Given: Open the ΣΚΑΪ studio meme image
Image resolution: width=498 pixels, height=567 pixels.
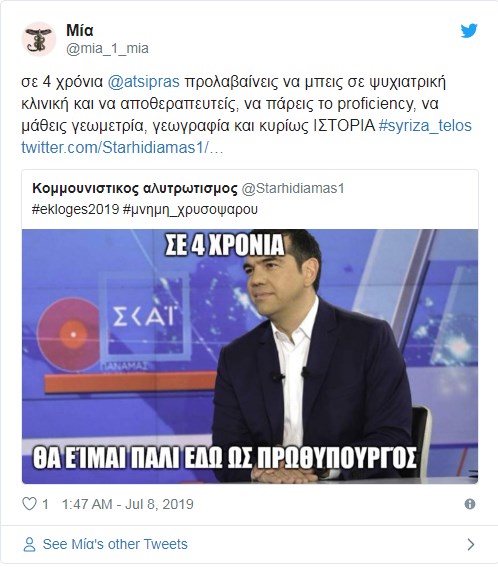Looking at the screenshot, I should click(x=250, y=356).
